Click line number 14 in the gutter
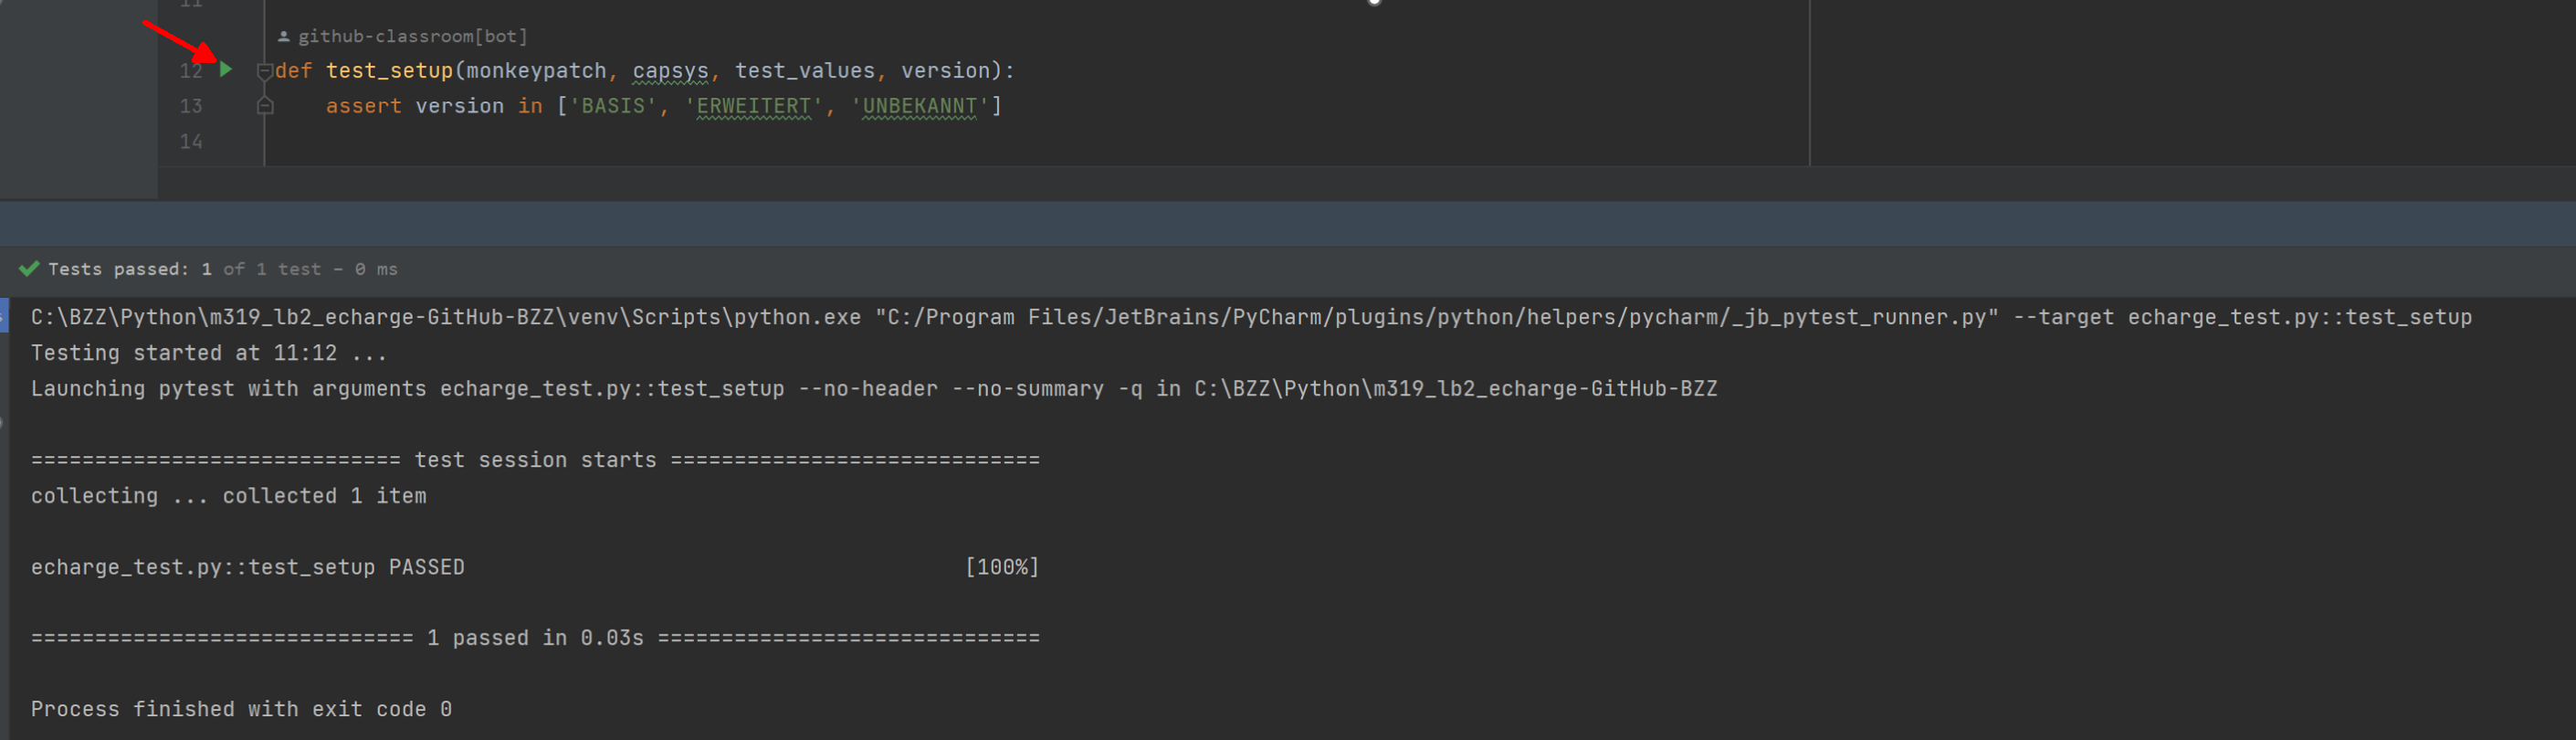The image size is (2576, 740). [190, 142]
